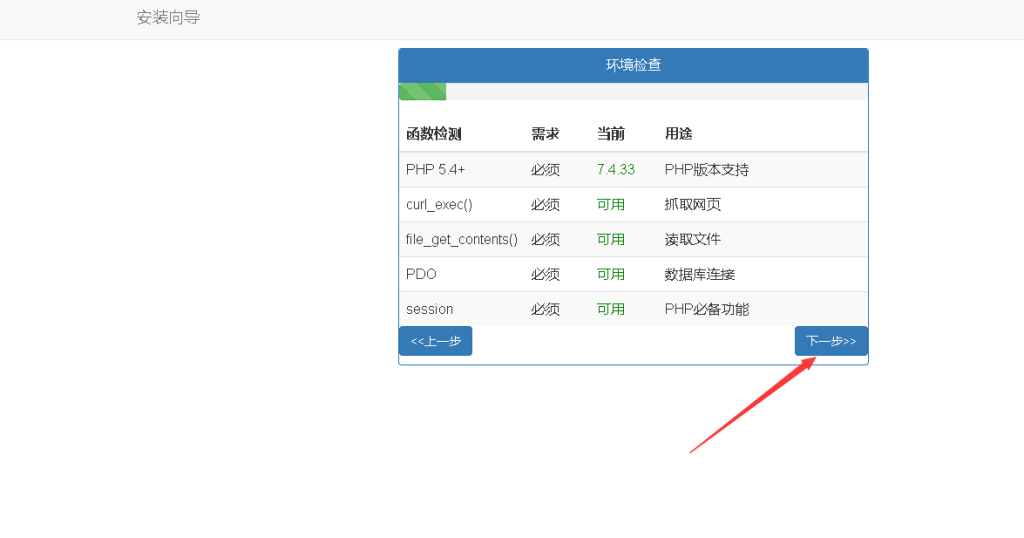This screenshot has width=1024, height=538.
Task: Click the 下一步>> next step button
Action: click(x=831, y=341)
